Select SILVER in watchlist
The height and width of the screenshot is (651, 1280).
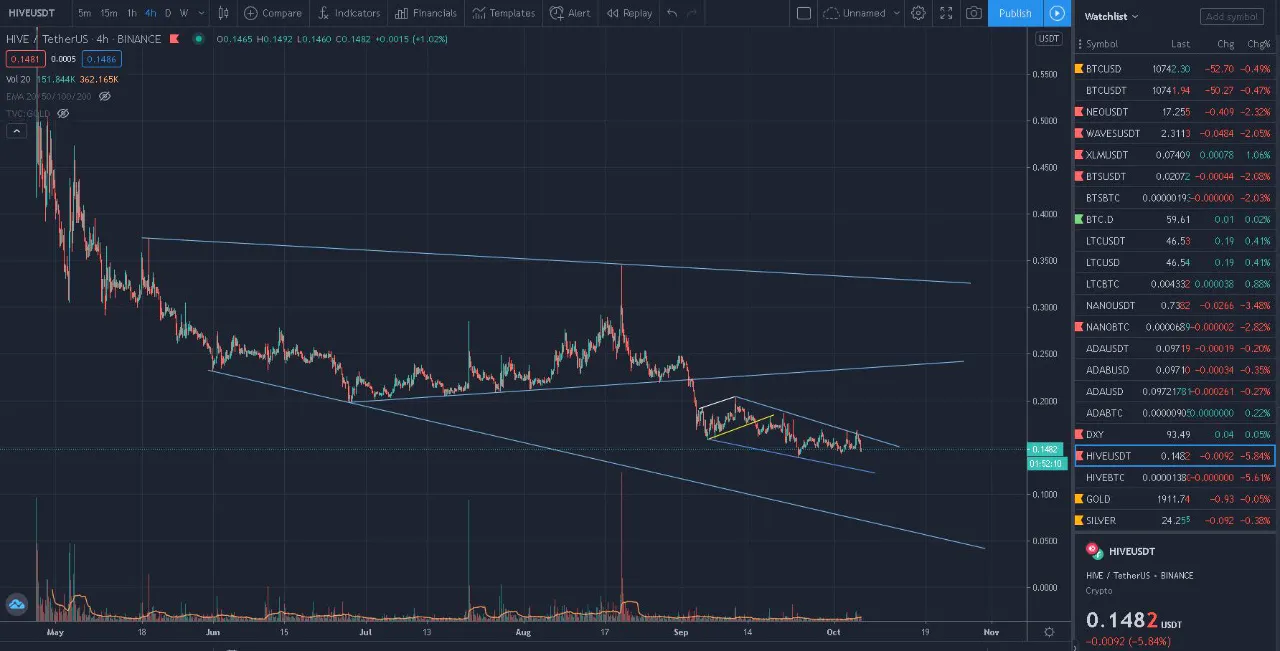coord(1175,521)
